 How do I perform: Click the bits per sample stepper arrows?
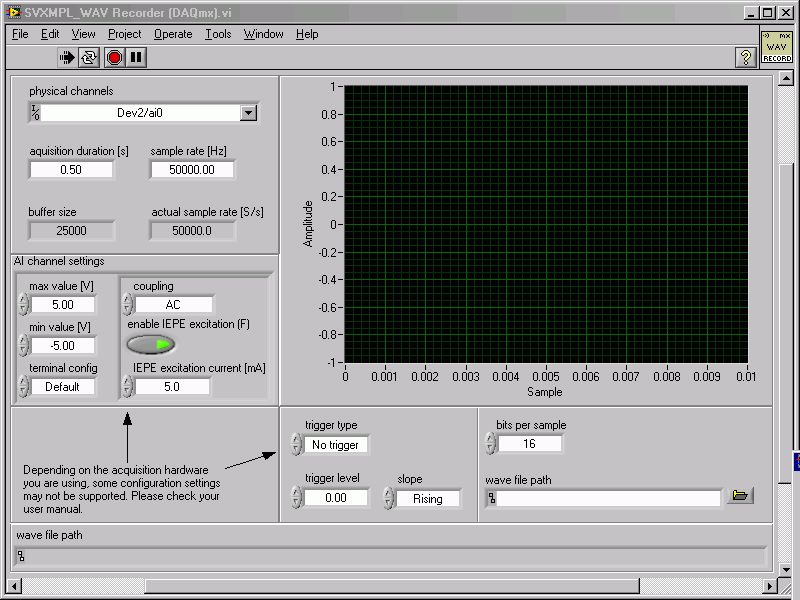[490, 444]
